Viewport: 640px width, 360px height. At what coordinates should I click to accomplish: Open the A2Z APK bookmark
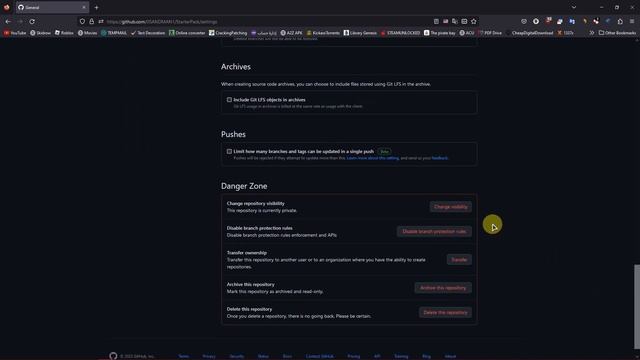tap(291, 33)
